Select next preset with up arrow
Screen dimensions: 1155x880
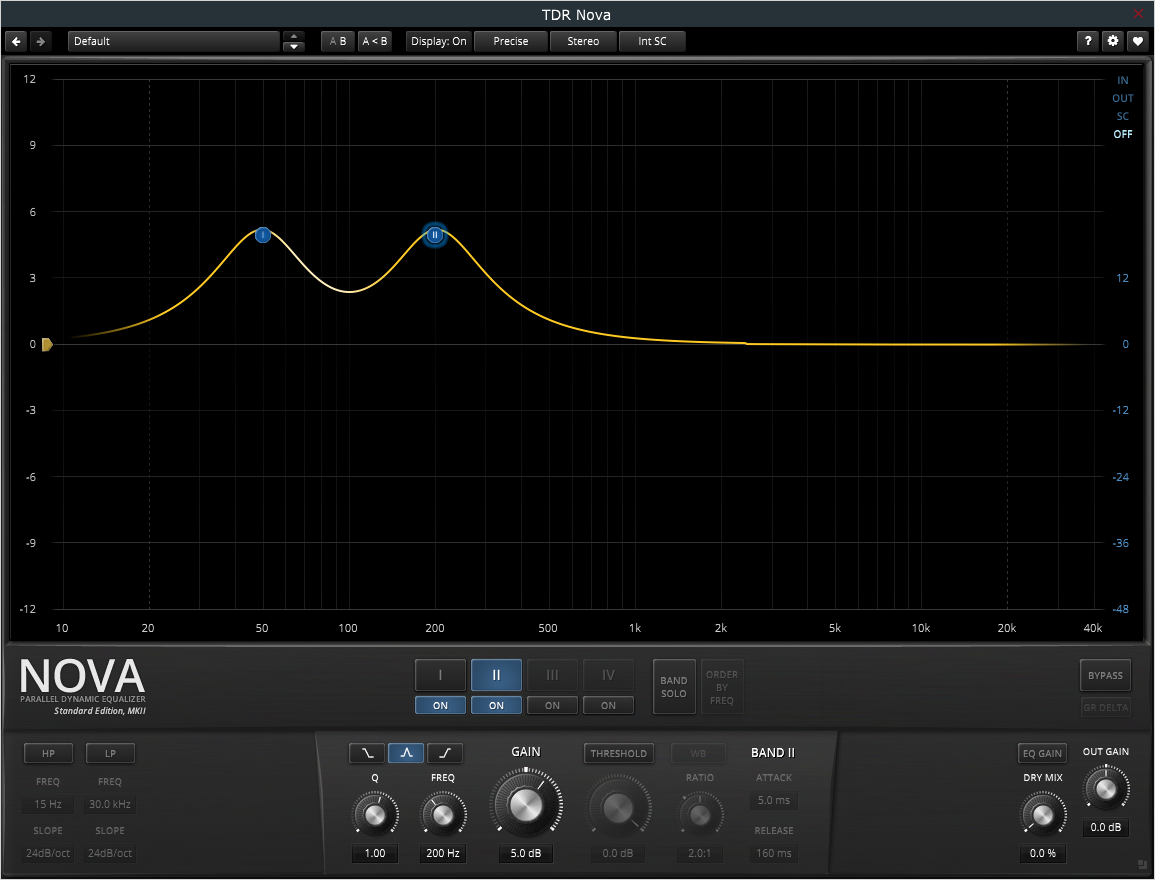(293, 36)
